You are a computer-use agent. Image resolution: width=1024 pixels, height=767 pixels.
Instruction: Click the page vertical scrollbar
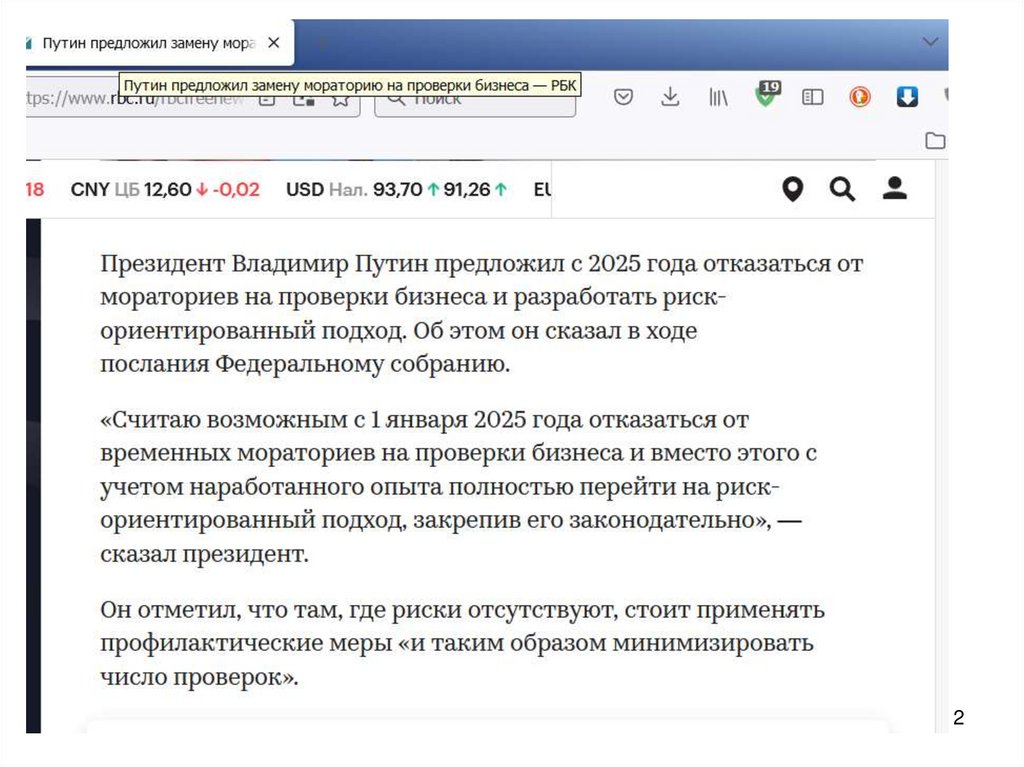point(941,444)
